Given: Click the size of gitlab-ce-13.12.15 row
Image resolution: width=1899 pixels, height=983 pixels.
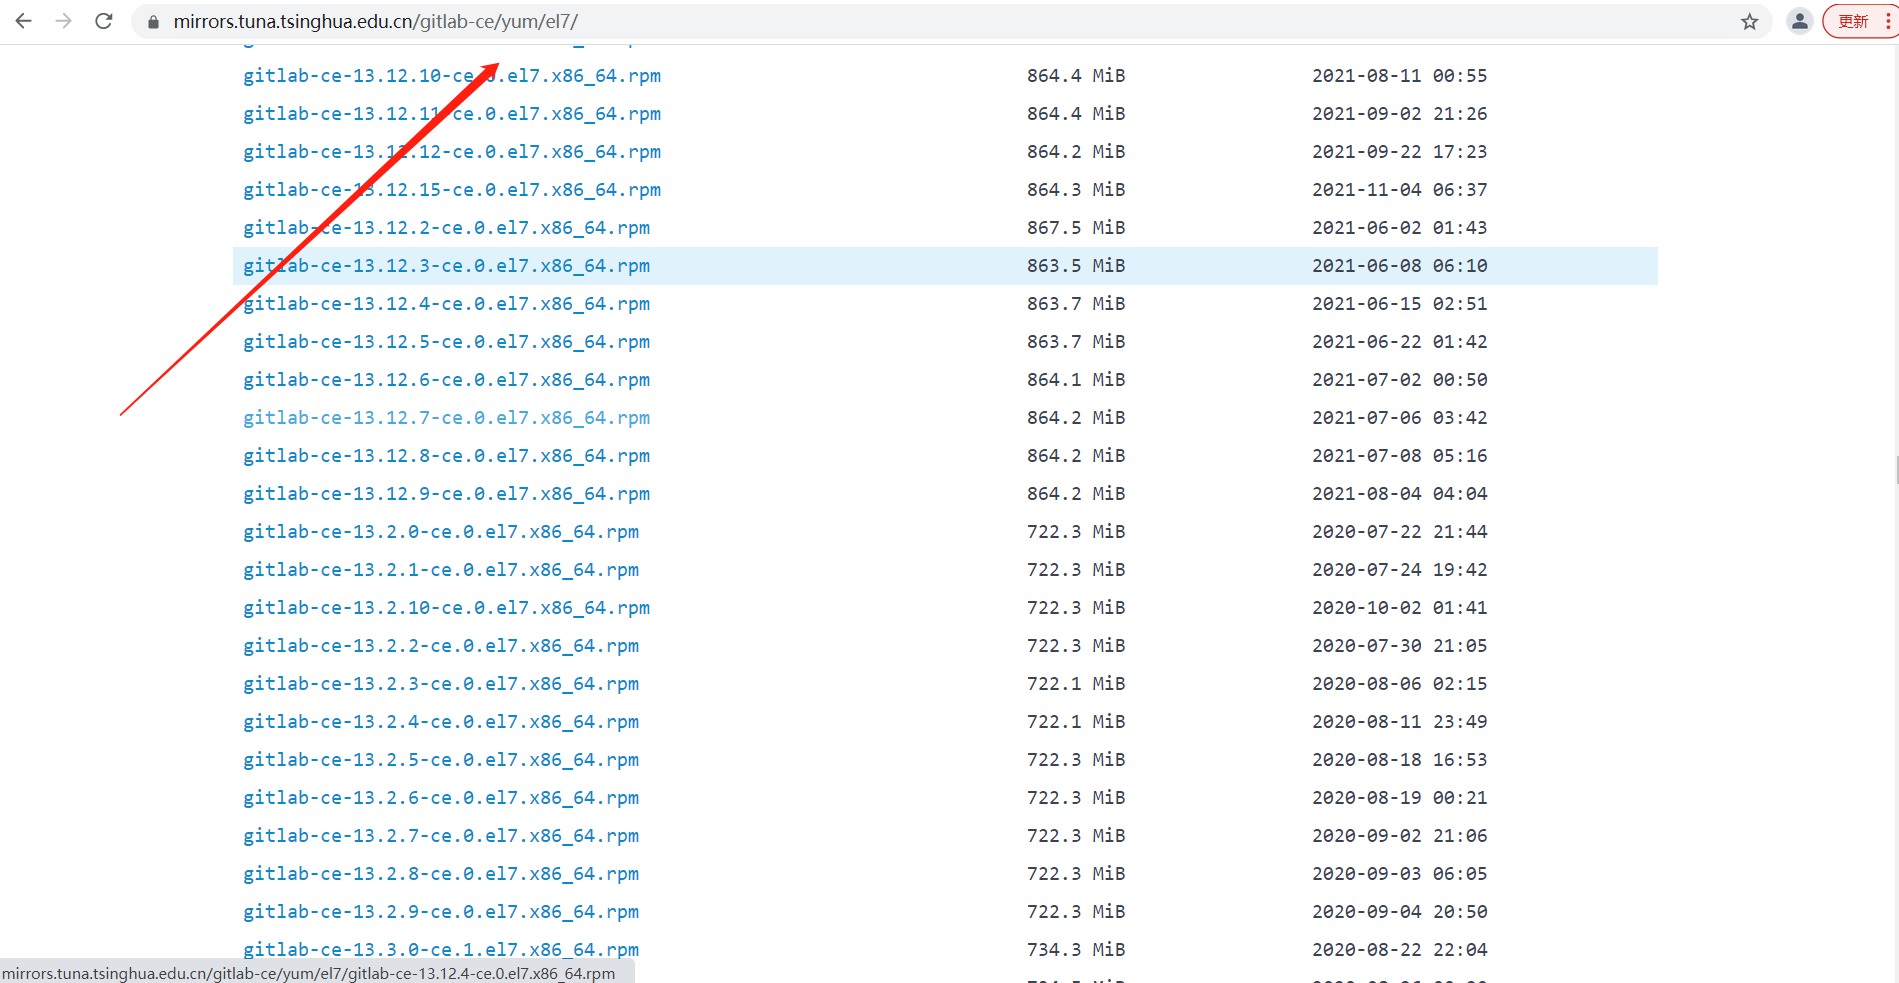Looking at the screenshot, I should click(1076, 190).
